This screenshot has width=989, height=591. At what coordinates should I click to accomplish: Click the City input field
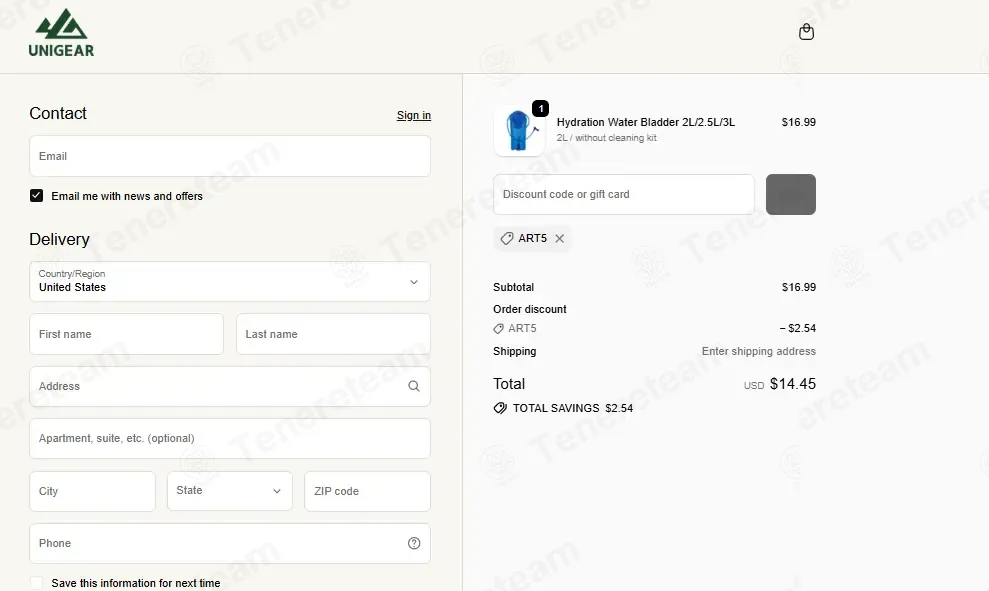click(92, 491)
